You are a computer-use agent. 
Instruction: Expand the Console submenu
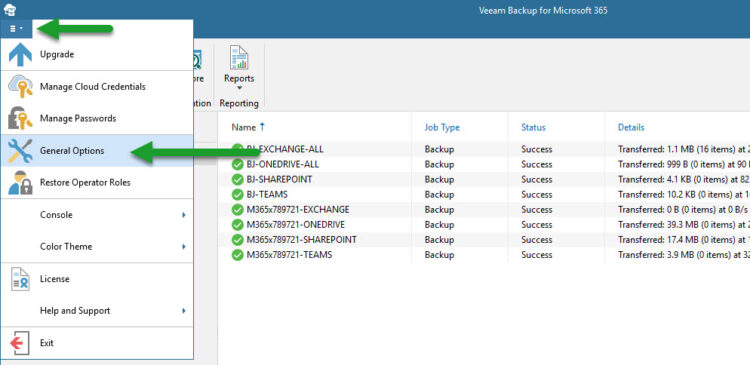97,215
